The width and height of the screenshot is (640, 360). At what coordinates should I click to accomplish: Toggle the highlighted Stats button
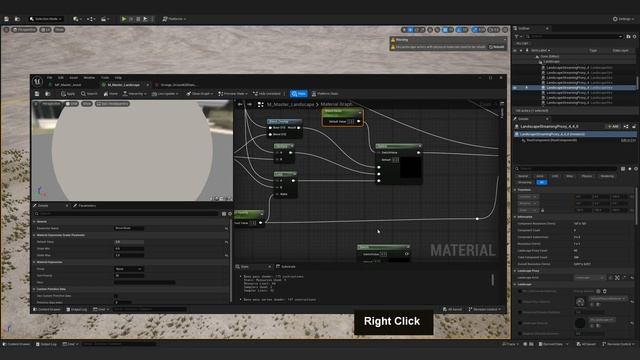click(299, 94)
